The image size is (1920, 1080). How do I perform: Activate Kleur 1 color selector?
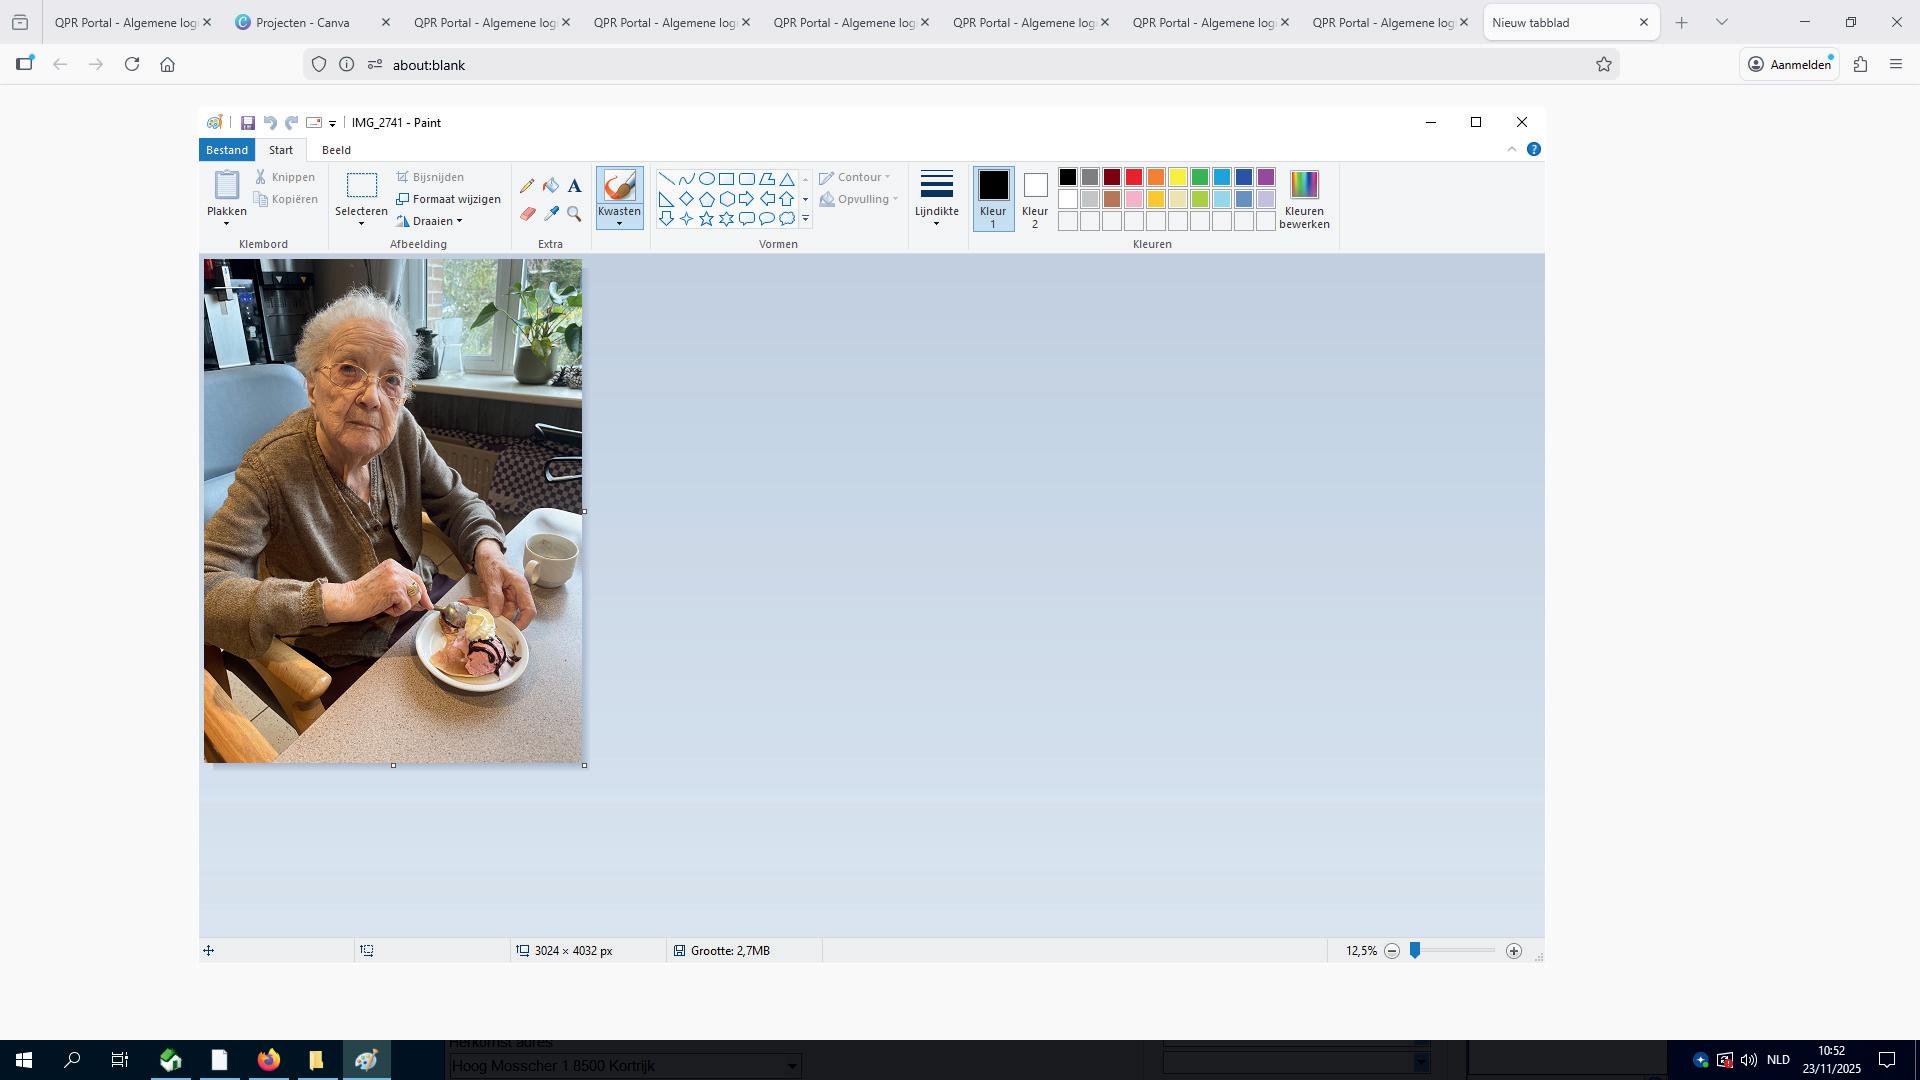pyautogui.click(x=993, y=198)
